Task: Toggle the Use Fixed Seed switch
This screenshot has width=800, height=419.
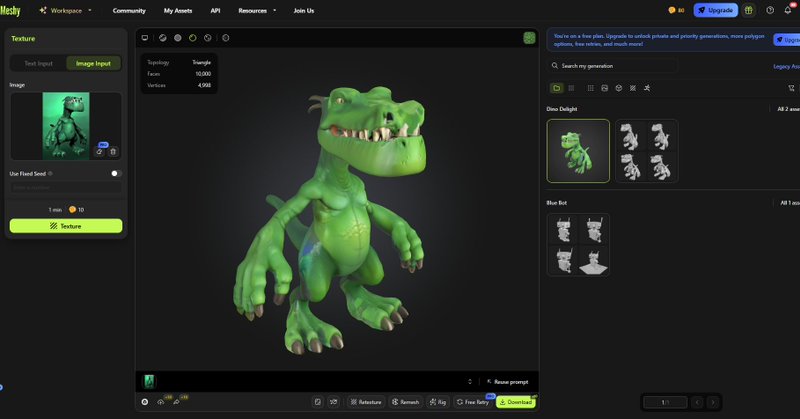Action: (x=116, y=174)
